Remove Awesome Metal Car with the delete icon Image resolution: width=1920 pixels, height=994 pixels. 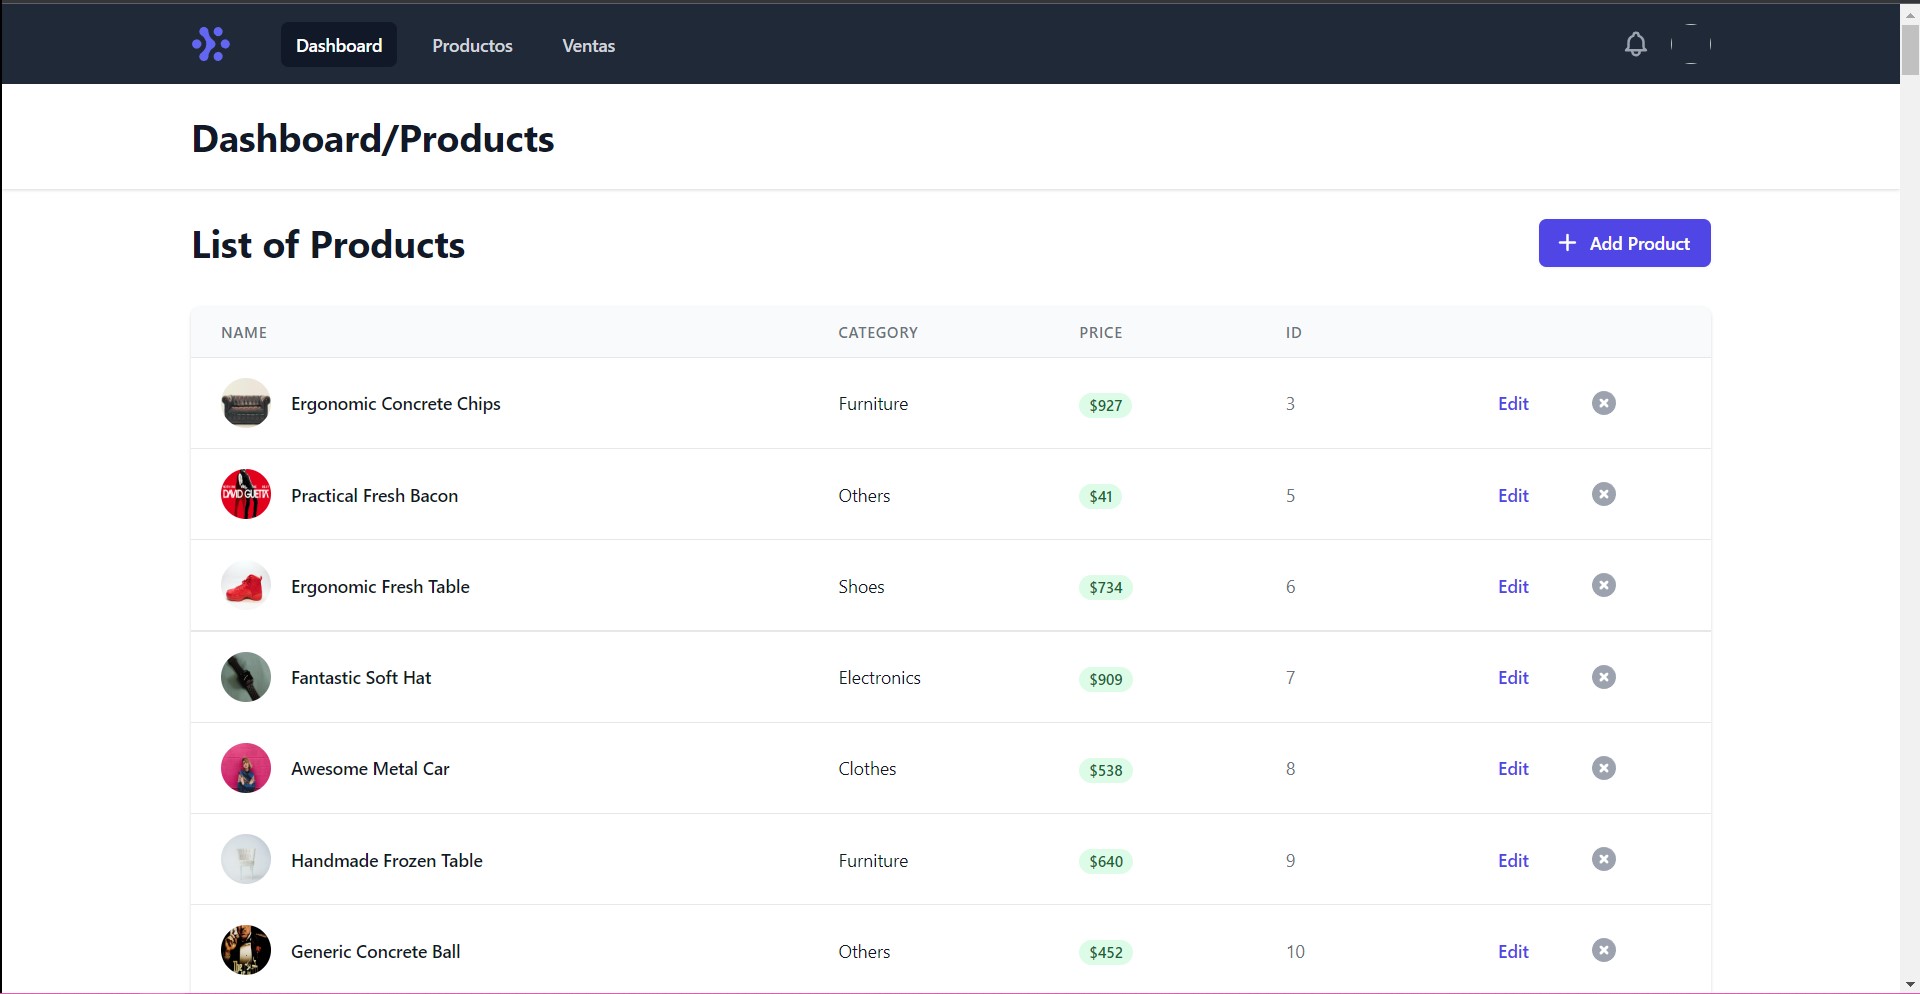pos(1603,768)
